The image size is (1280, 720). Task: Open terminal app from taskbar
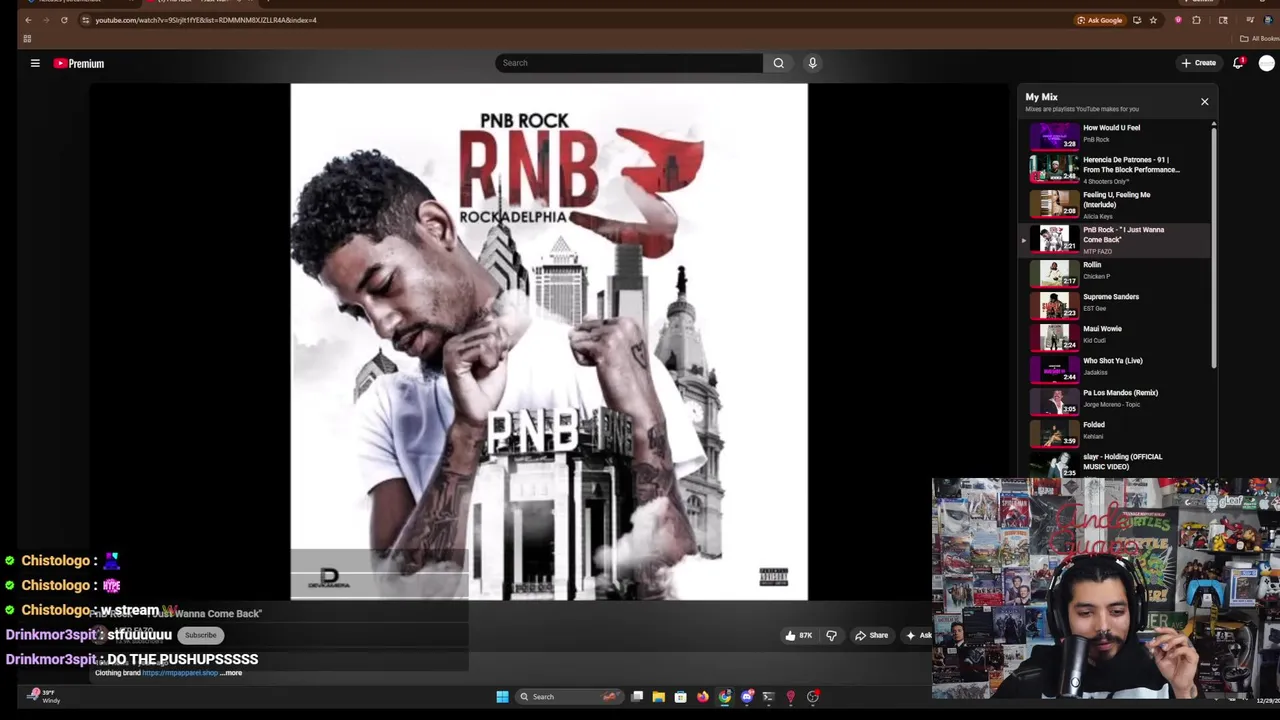click(x=768, y=697)
